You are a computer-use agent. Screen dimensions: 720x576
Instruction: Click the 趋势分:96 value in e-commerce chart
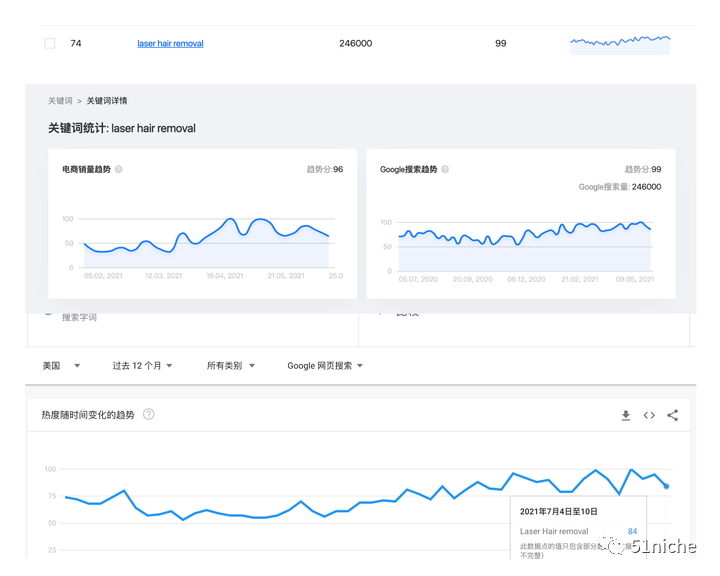tap(325, 169)
